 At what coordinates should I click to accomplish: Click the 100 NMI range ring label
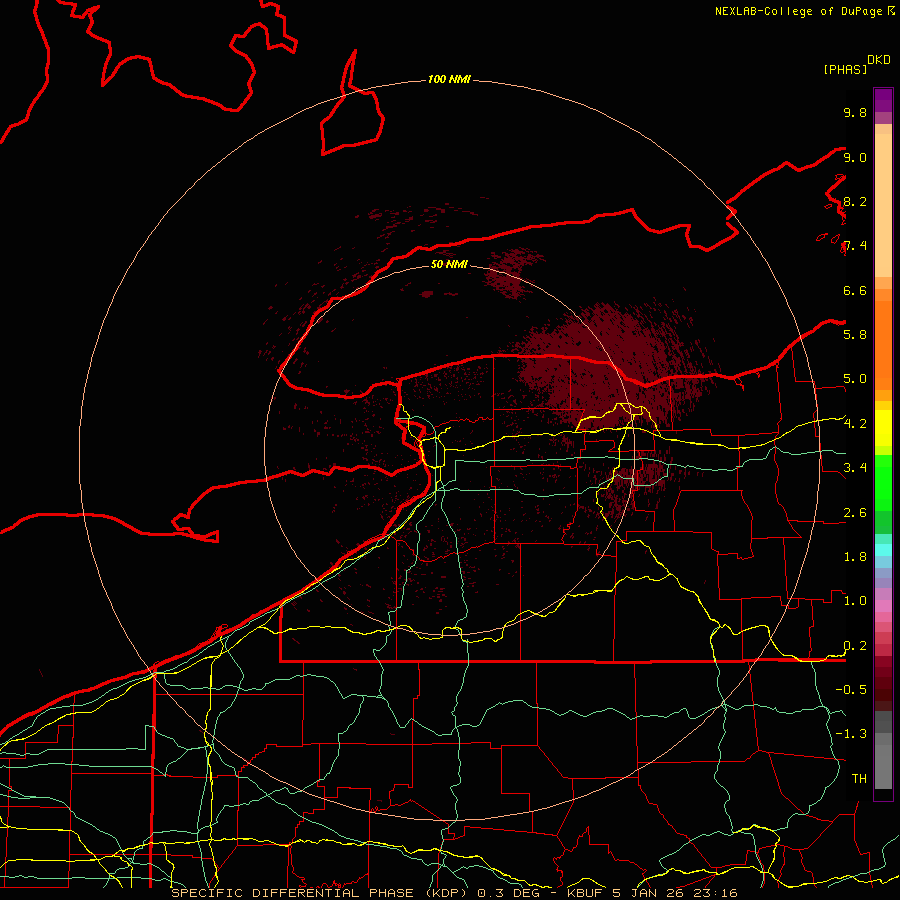click(x=449, y=79)
